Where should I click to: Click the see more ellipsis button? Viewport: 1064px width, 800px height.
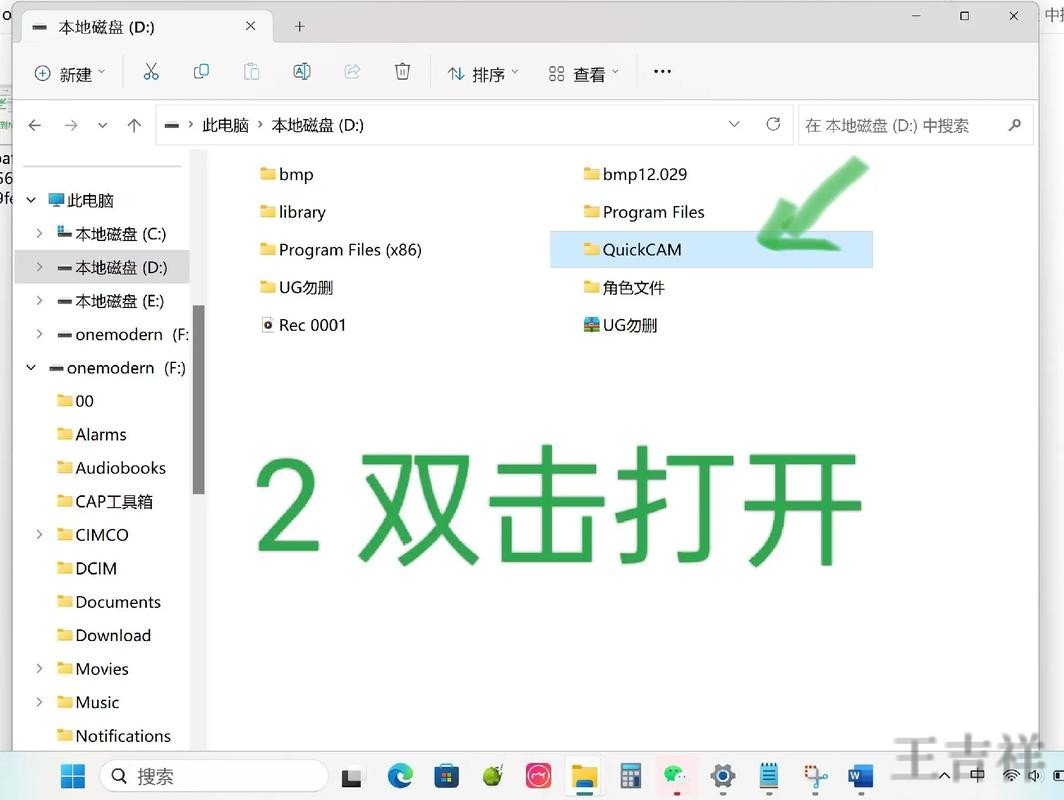point(662,72)
